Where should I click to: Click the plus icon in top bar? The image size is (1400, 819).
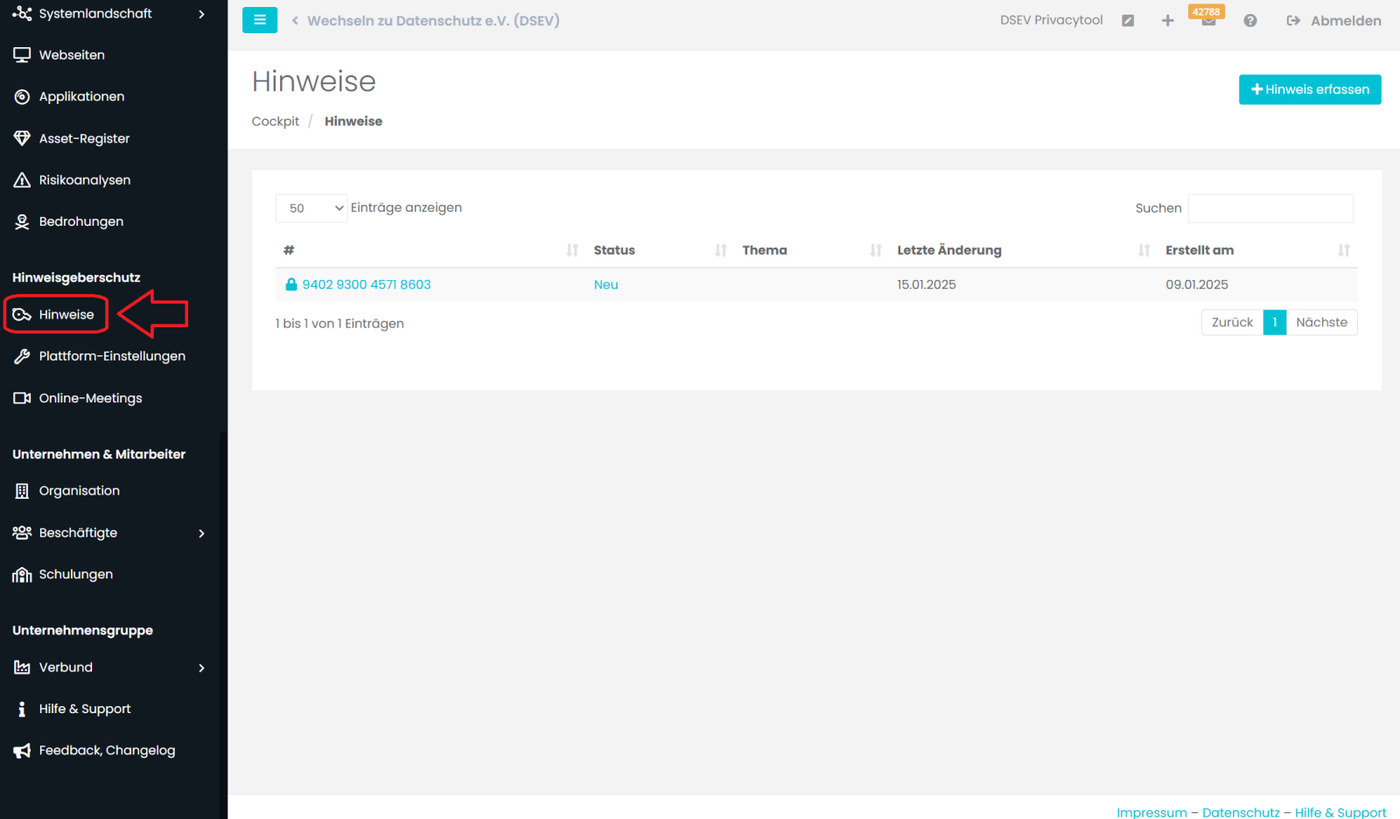point(1167,21)
